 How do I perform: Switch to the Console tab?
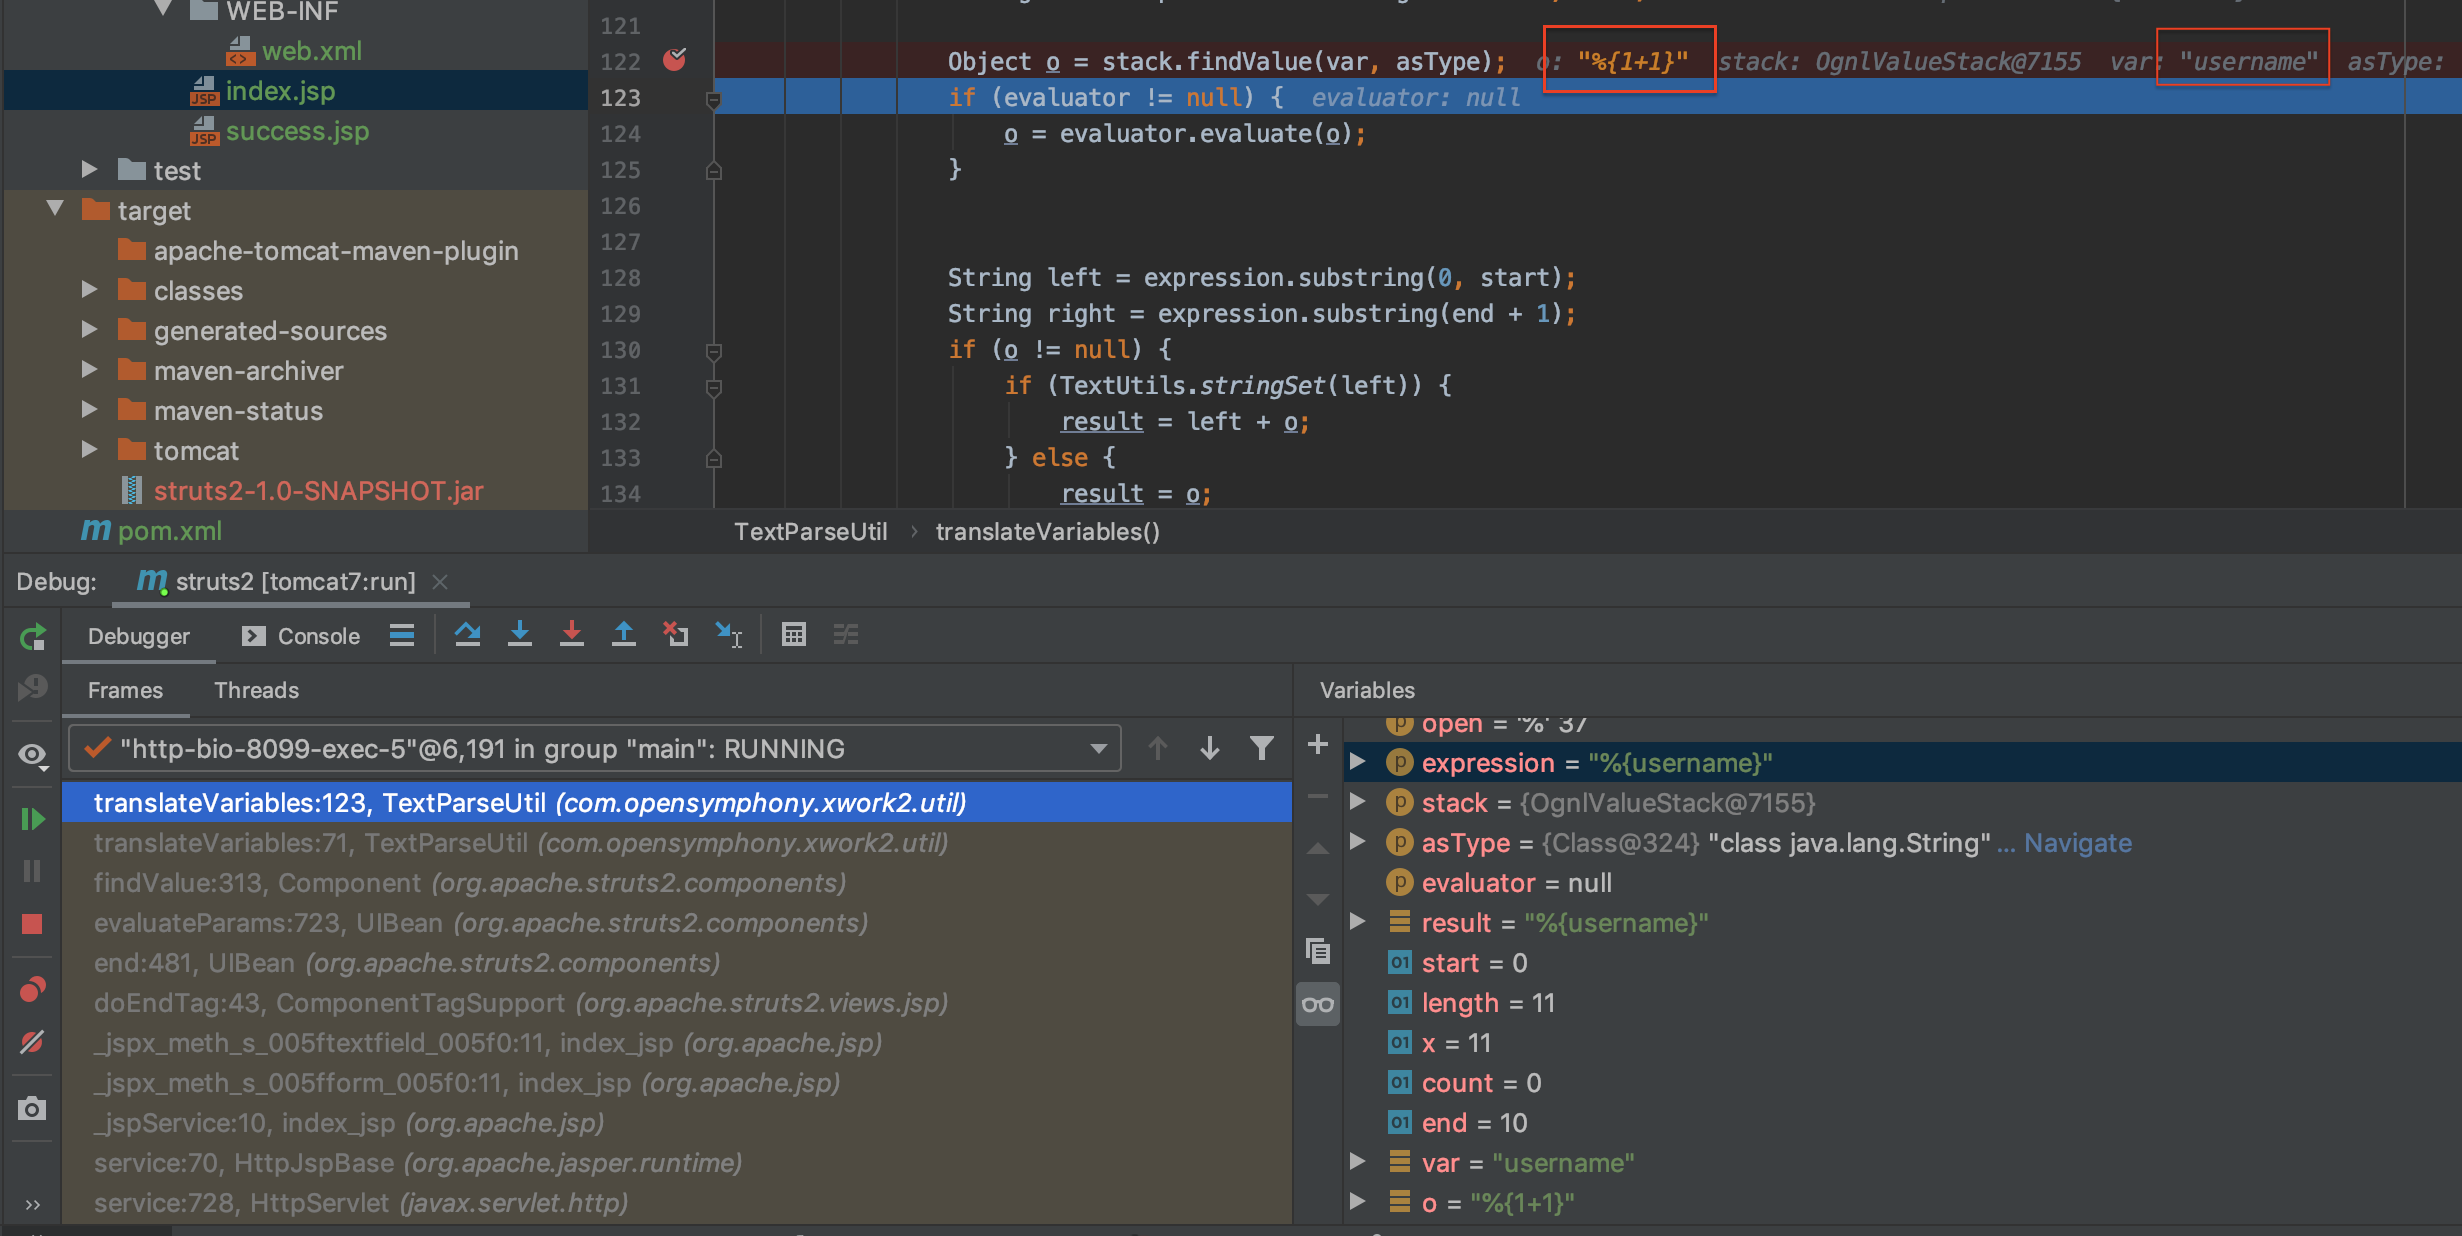(301, 636)
